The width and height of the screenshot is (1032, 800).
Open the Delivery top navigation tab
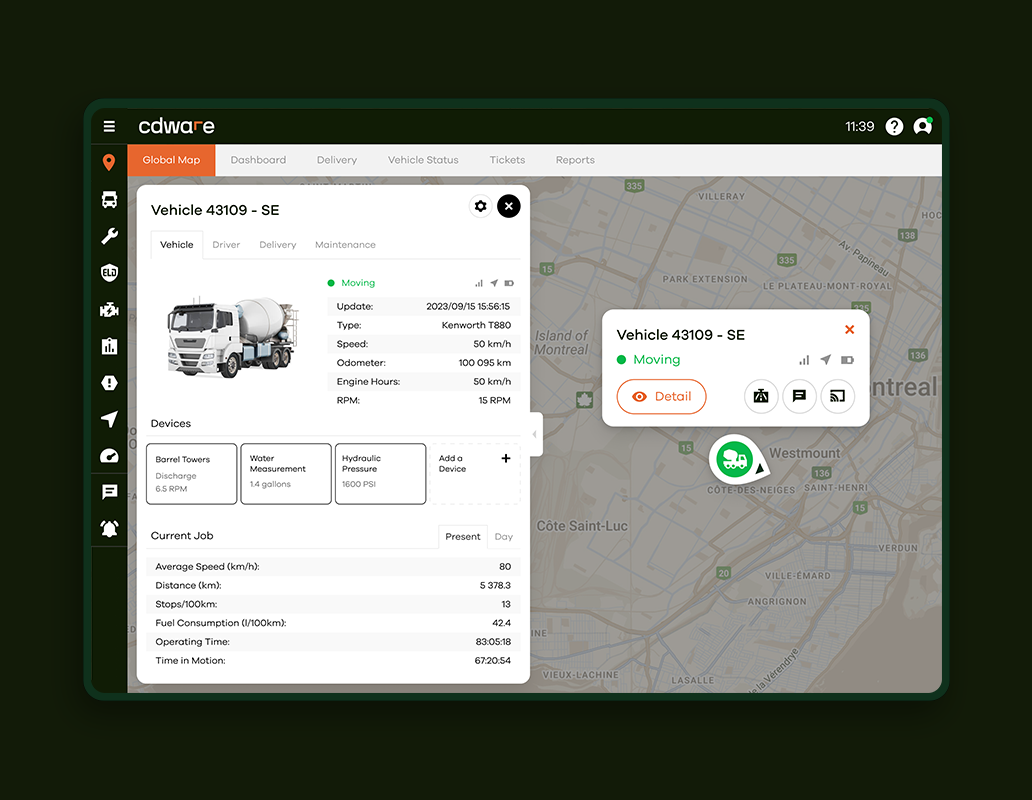(x=336, y=160)
